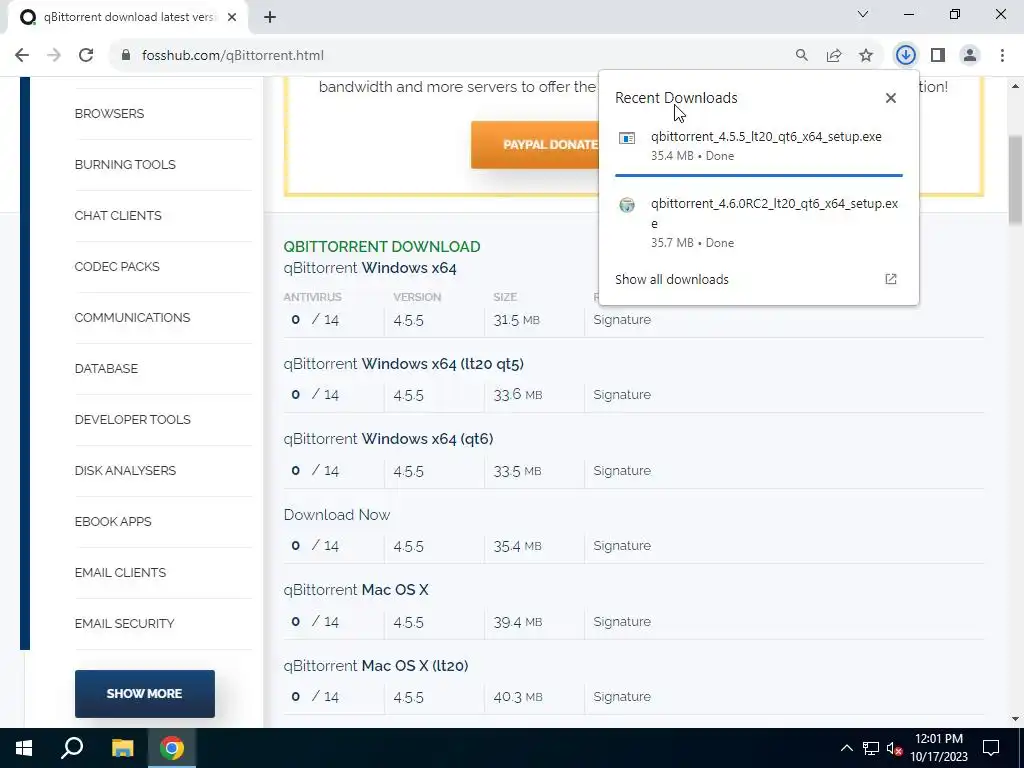Open the Windows notification center
The image size is (1024, 768).
pos(991,748)
